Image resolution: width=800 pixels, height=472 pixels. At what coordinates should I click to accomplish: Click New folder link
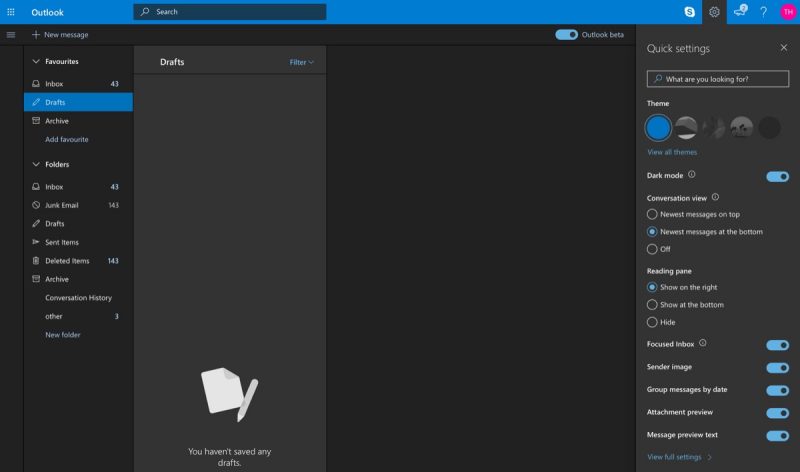63,335
